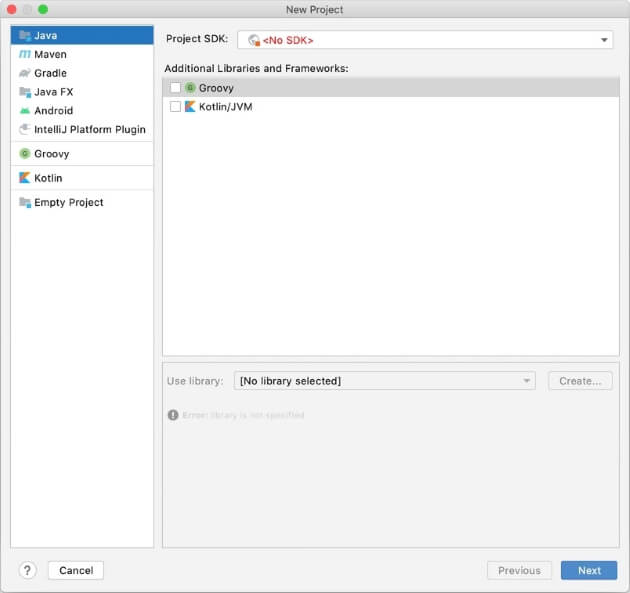The height and width of the screenshot is (593, 630).
Task: Open help with the question mark button
Action: 27,570
